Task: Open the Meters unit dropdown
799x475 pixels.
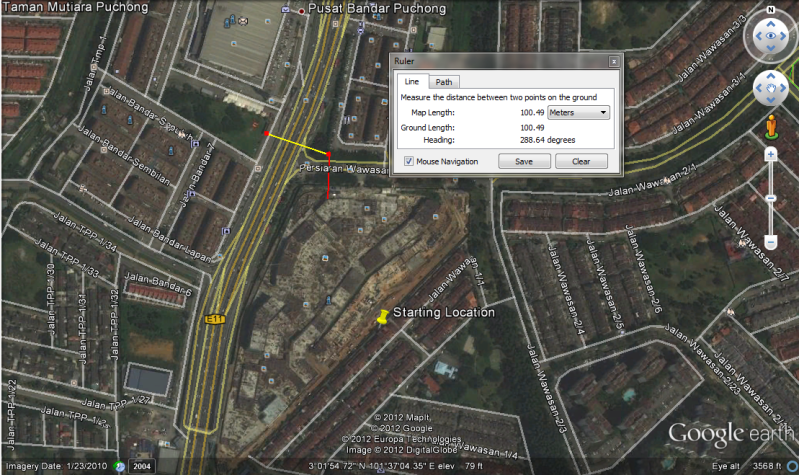Action: [x=578, y=113]
